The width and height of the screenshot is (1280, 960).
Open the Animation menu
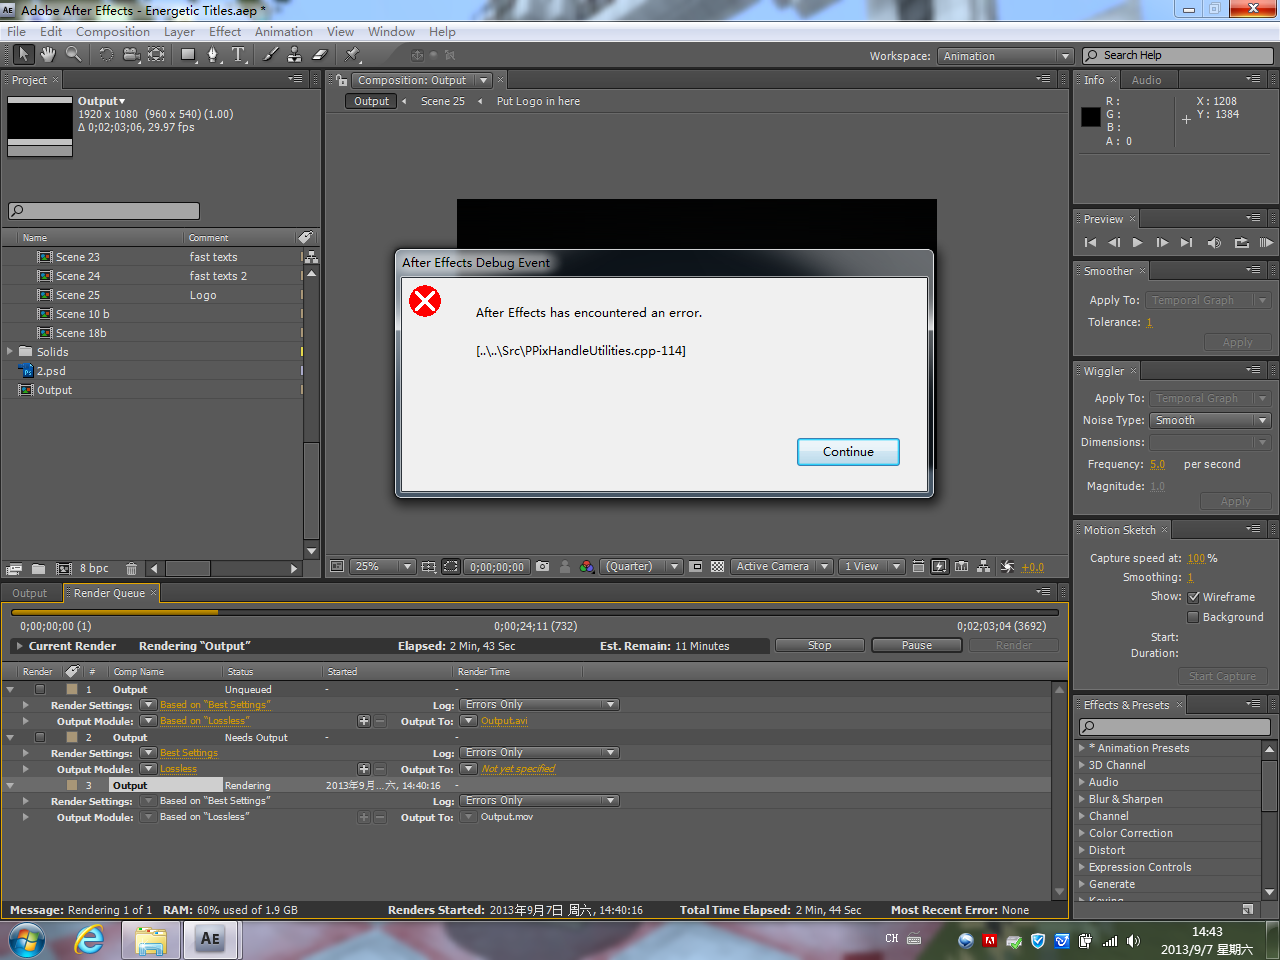(x=284, y=31)
